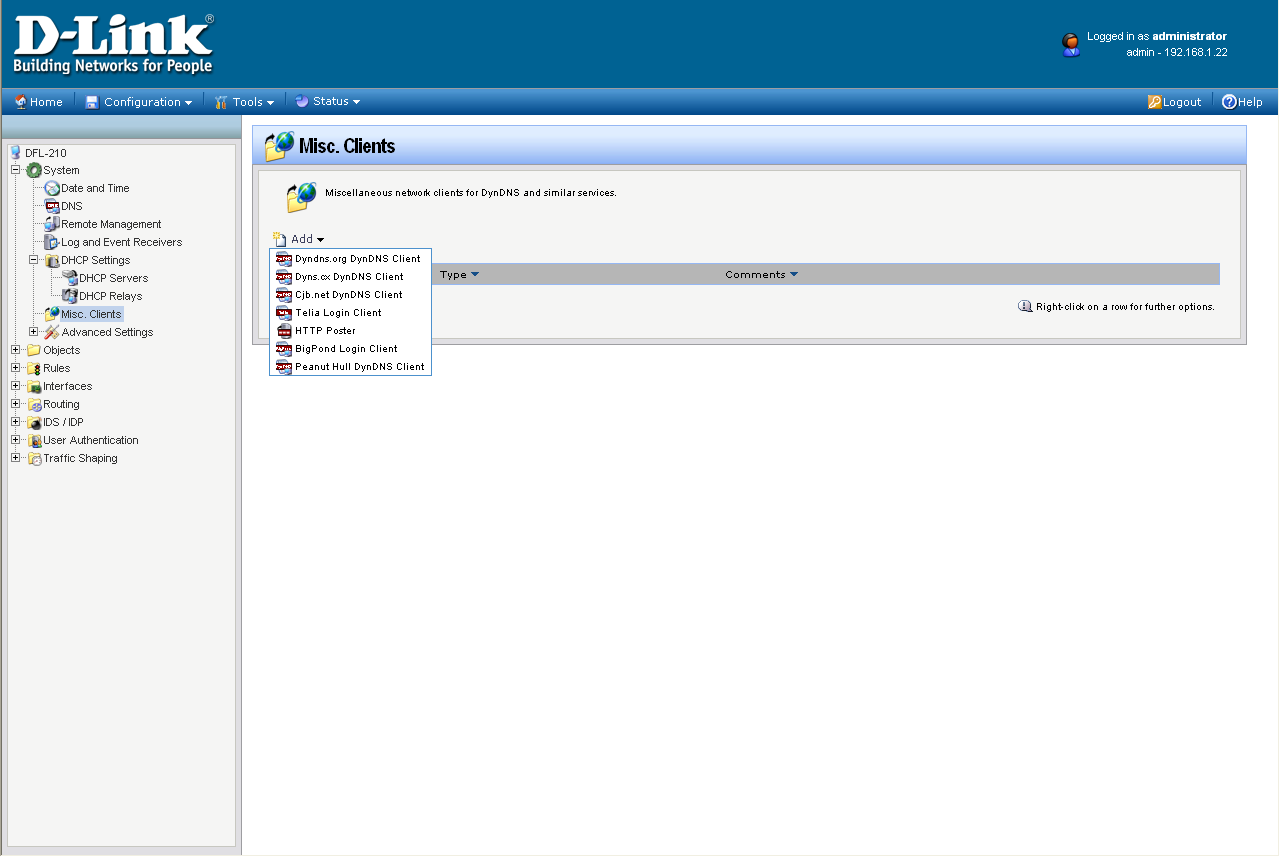Click the DHCP Servers icon
This screenshot has height=857, width=1280.
[70, 278]
